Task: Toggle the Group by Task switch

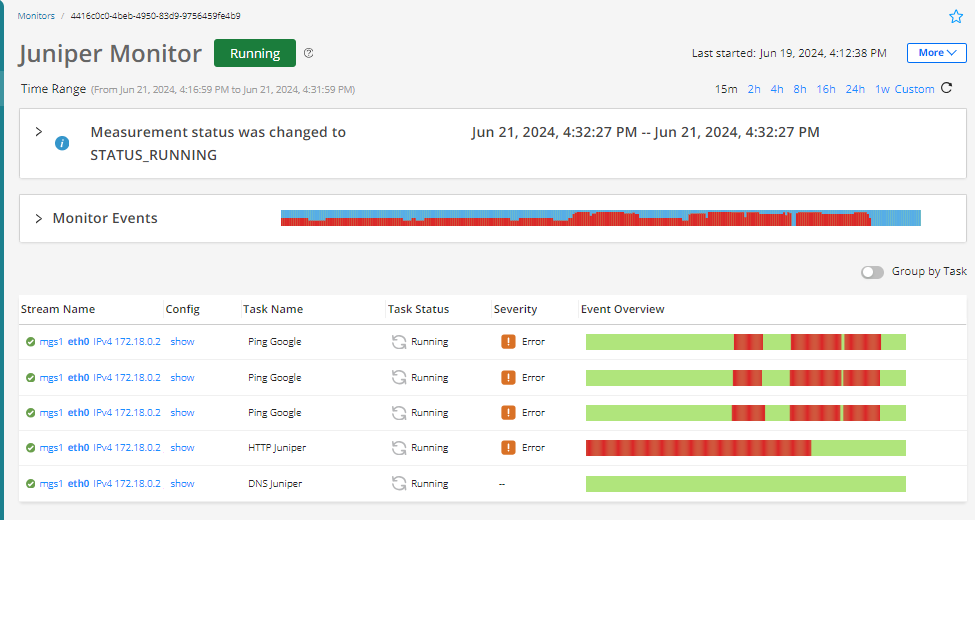Action: tap(872, 272)
